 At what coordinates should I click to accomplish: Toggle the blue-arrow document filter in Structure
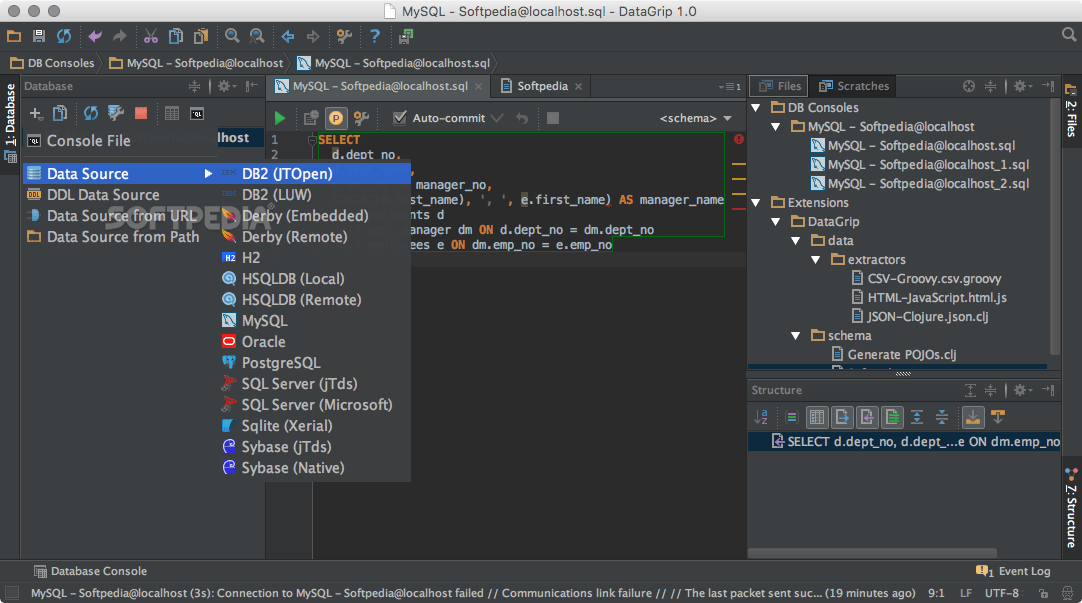point(842,417)
